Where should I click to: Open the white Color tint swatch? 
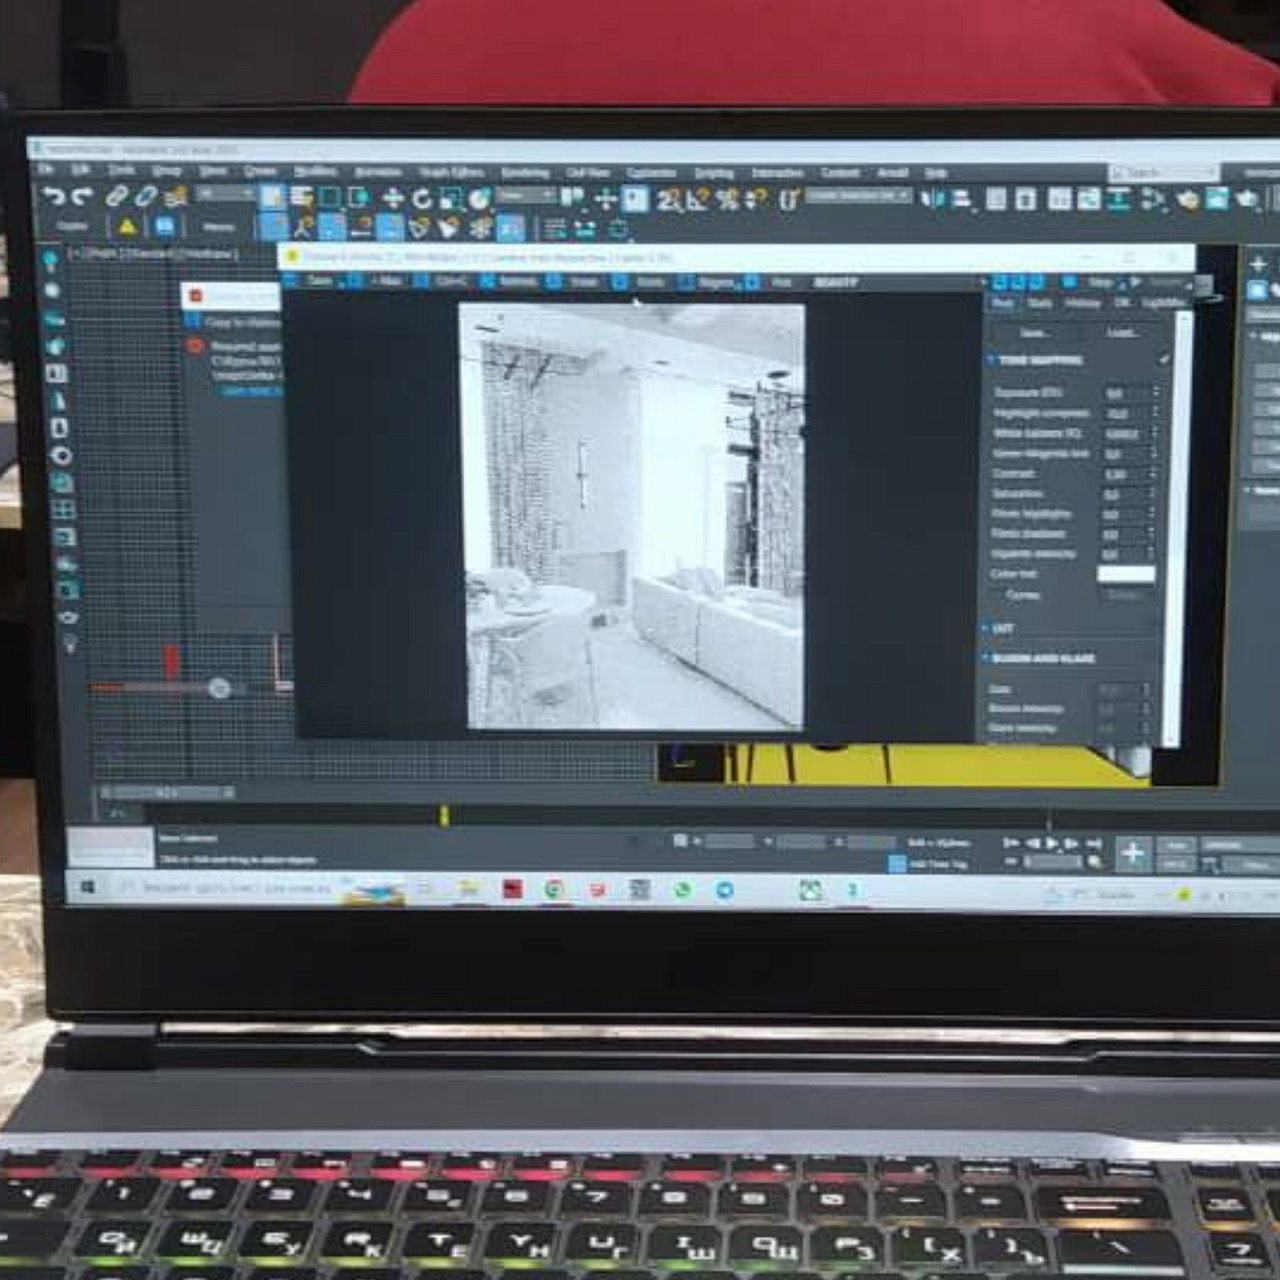[x=1126, y=574]
